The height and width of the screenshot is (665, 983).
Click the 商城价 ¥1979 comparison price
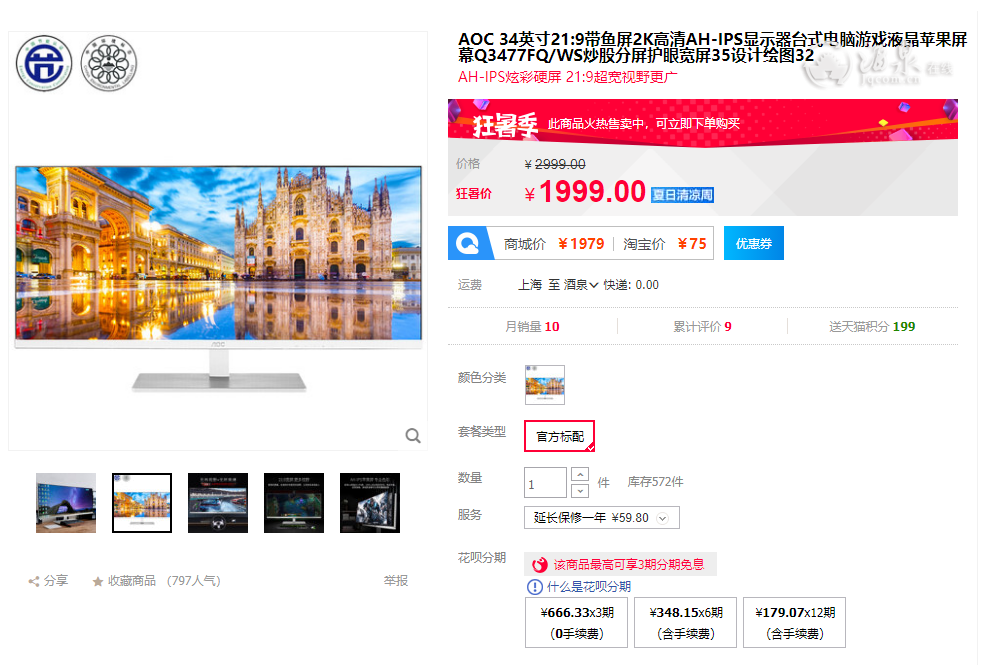click(554, 244)
